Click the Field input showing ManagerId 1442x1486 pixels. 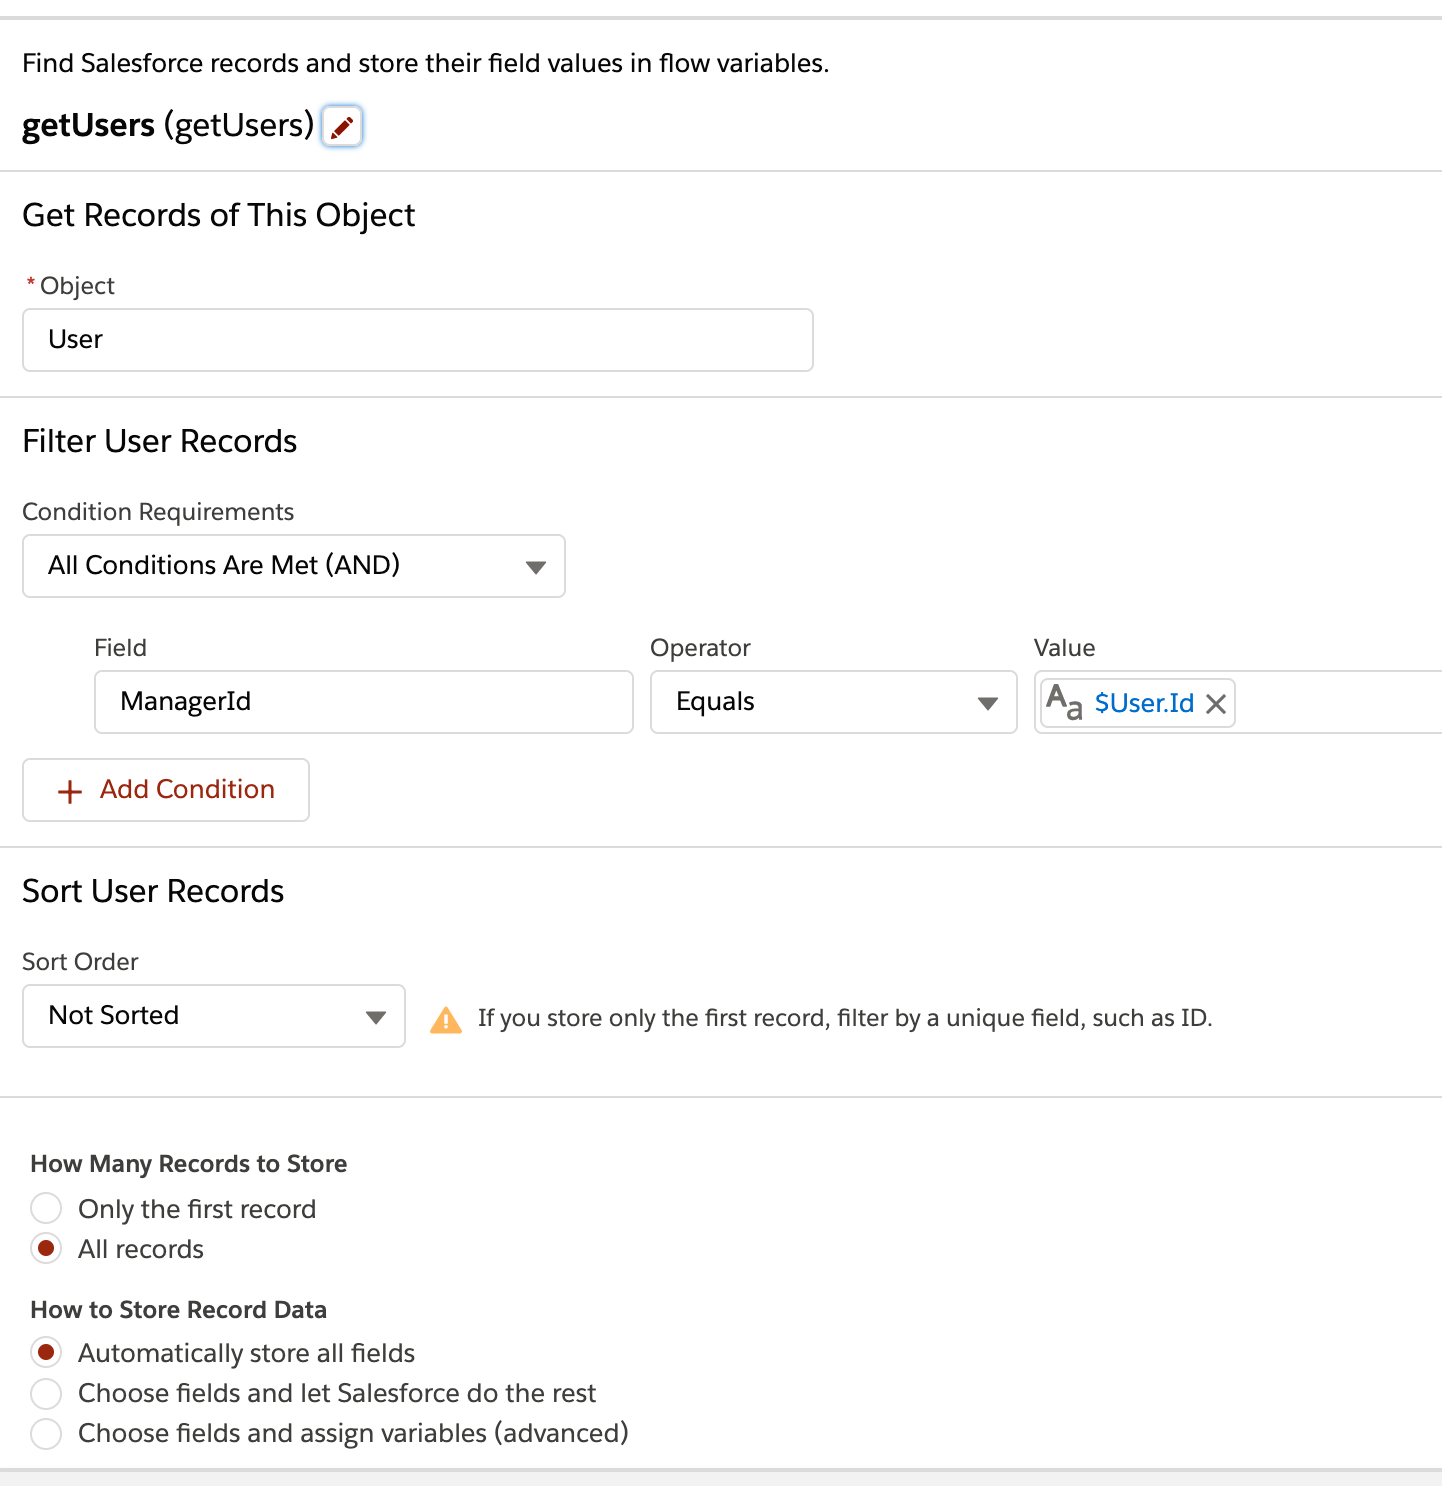(363, 702)
